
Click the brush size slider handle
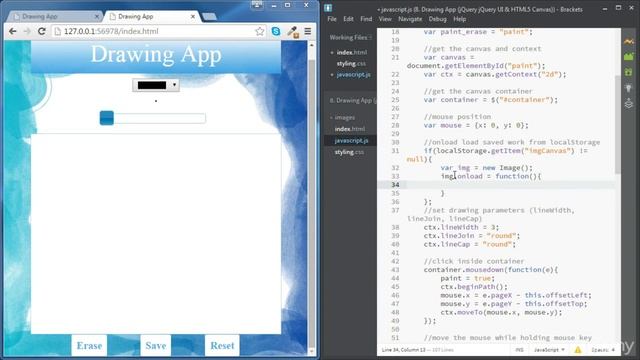(107, 118)
